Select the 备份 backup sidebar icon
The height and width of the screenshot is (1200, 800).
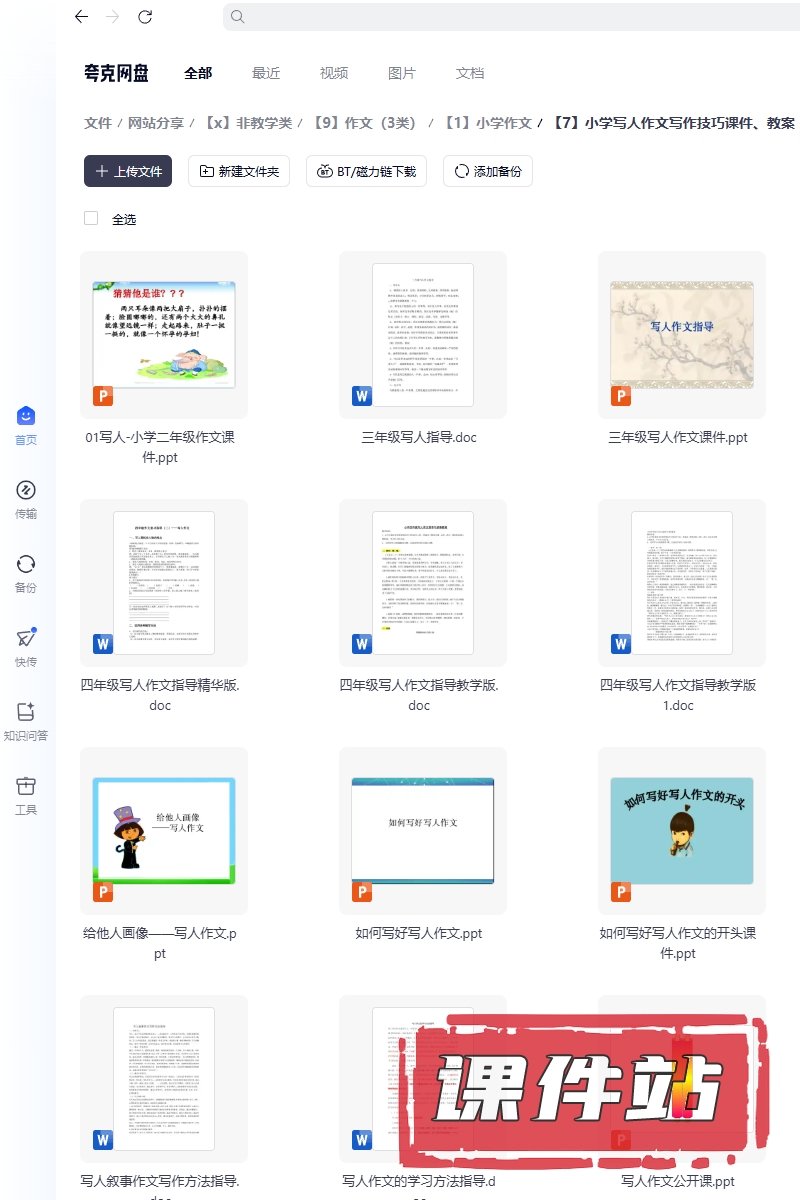[x=26, y=564]
